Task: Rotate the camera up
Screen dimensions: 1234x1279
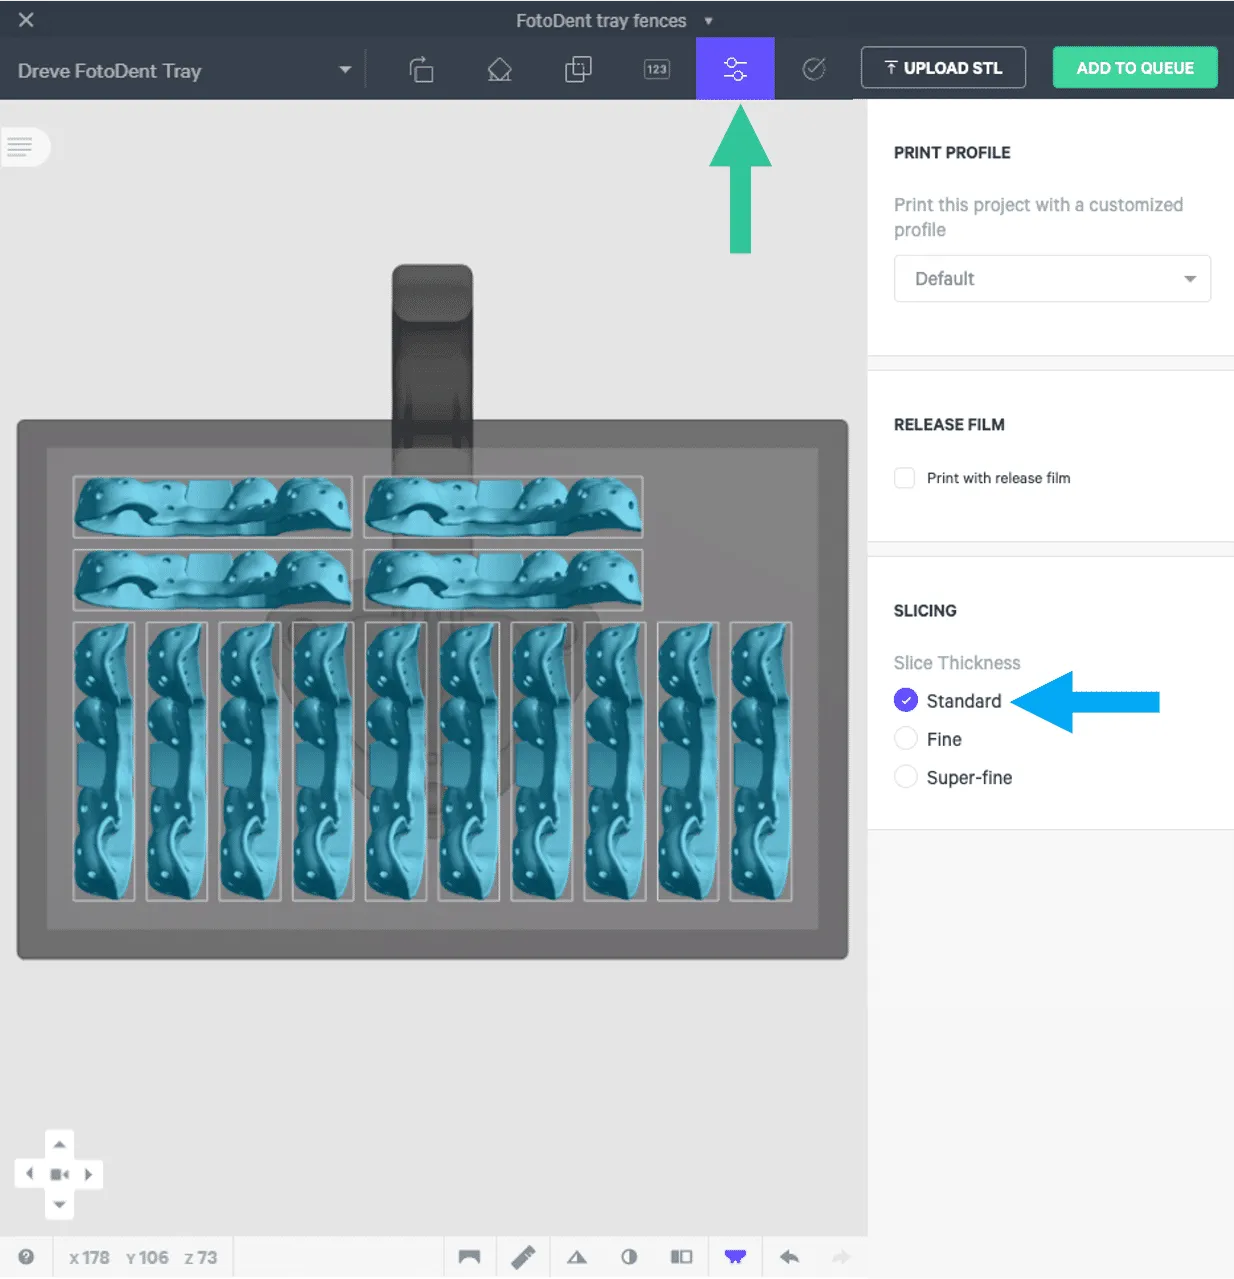Action: 60,1145
